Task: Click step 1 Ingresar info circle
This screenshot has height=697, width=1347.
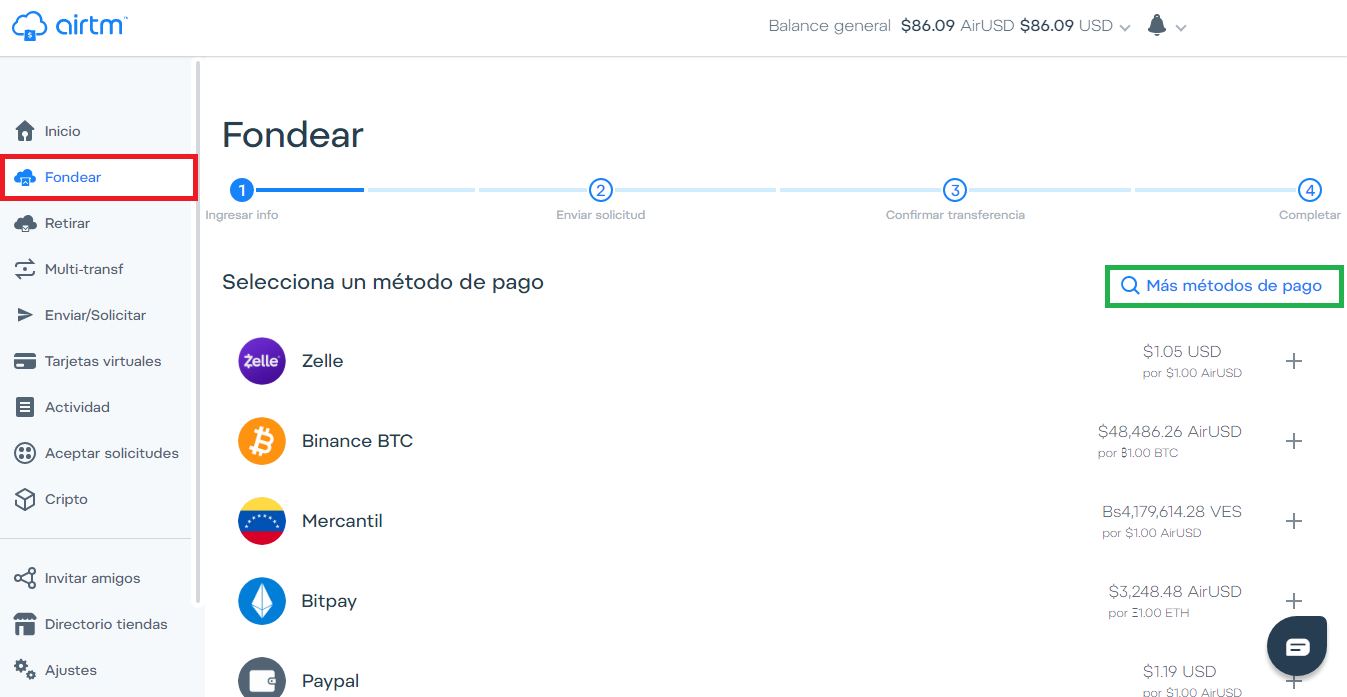Action: click(x=241, y=189)
